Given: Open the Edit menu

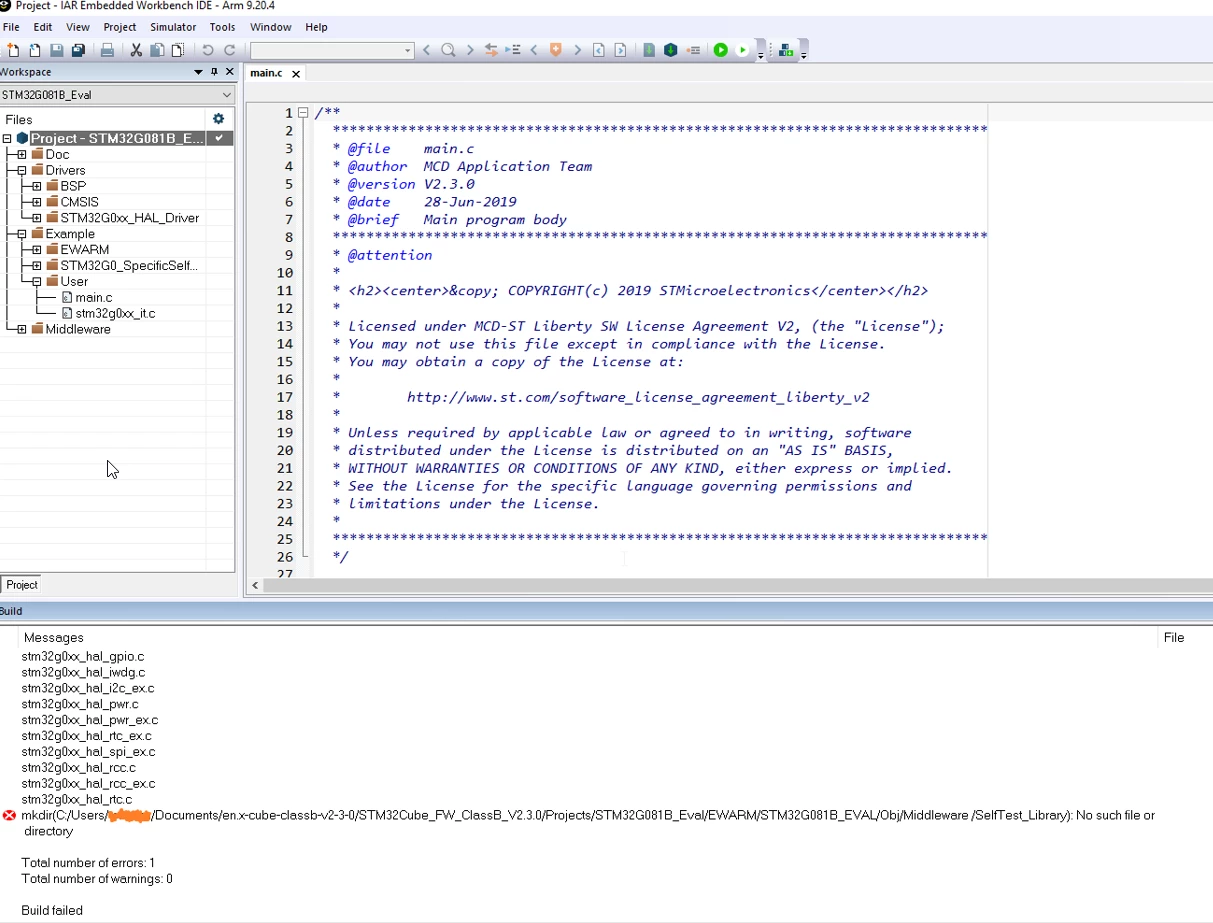Looking at the screenshot, I should tap(43, 27).
